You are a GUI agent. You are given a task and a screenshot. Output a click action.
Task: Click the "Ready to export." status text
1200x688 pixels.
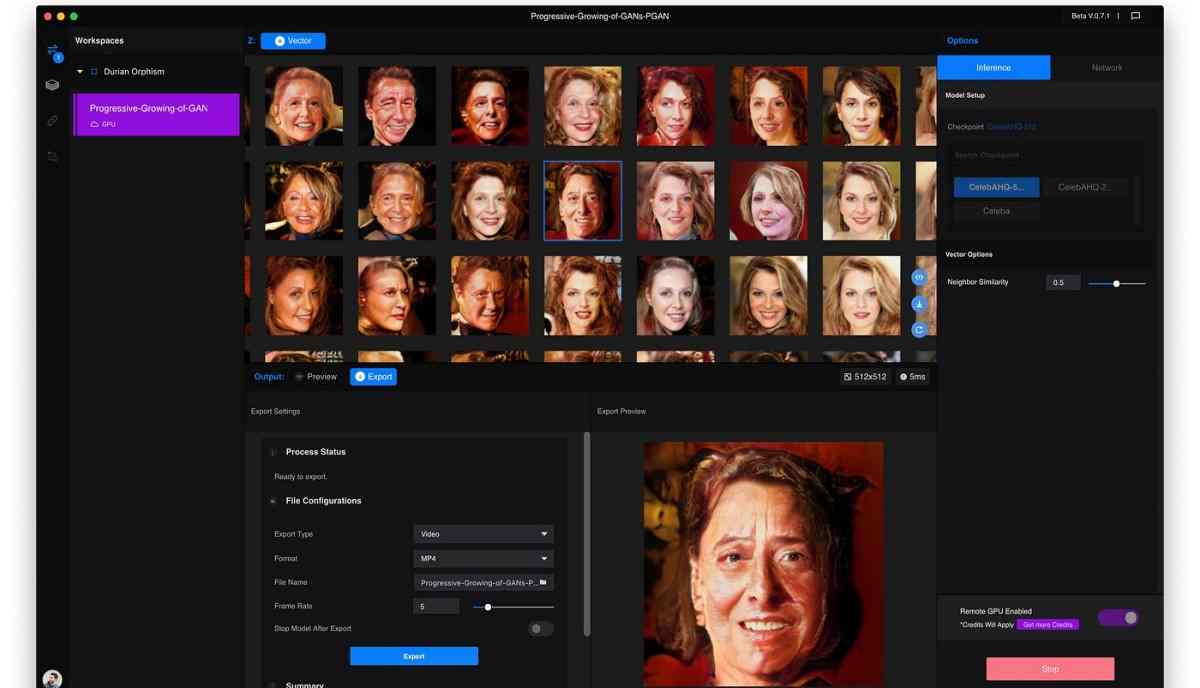[301, 477]
